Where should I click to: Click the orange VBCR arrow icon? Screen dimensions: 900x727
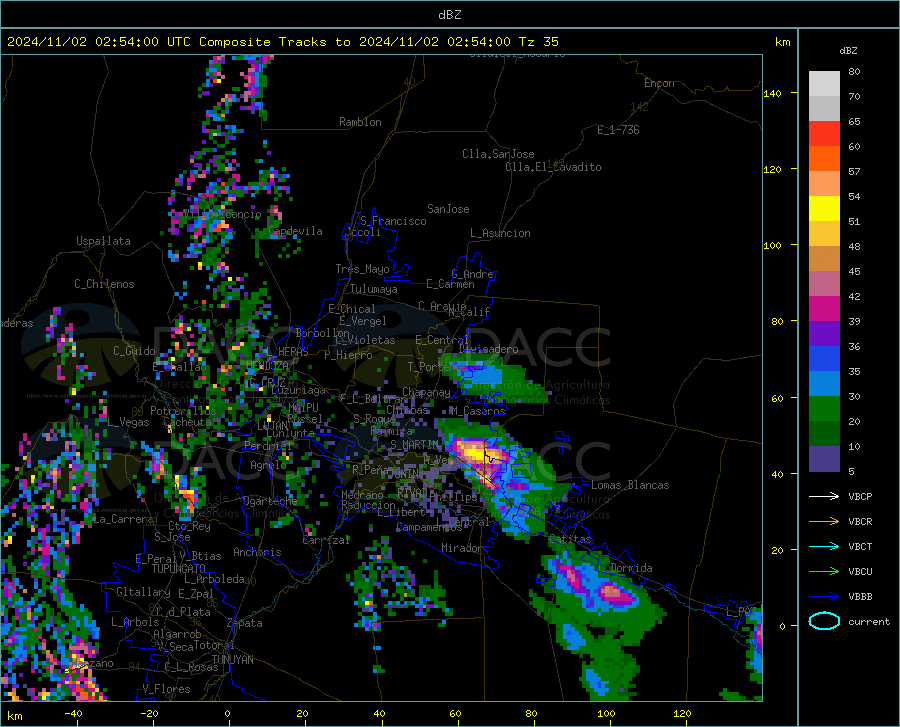point(824,522)
